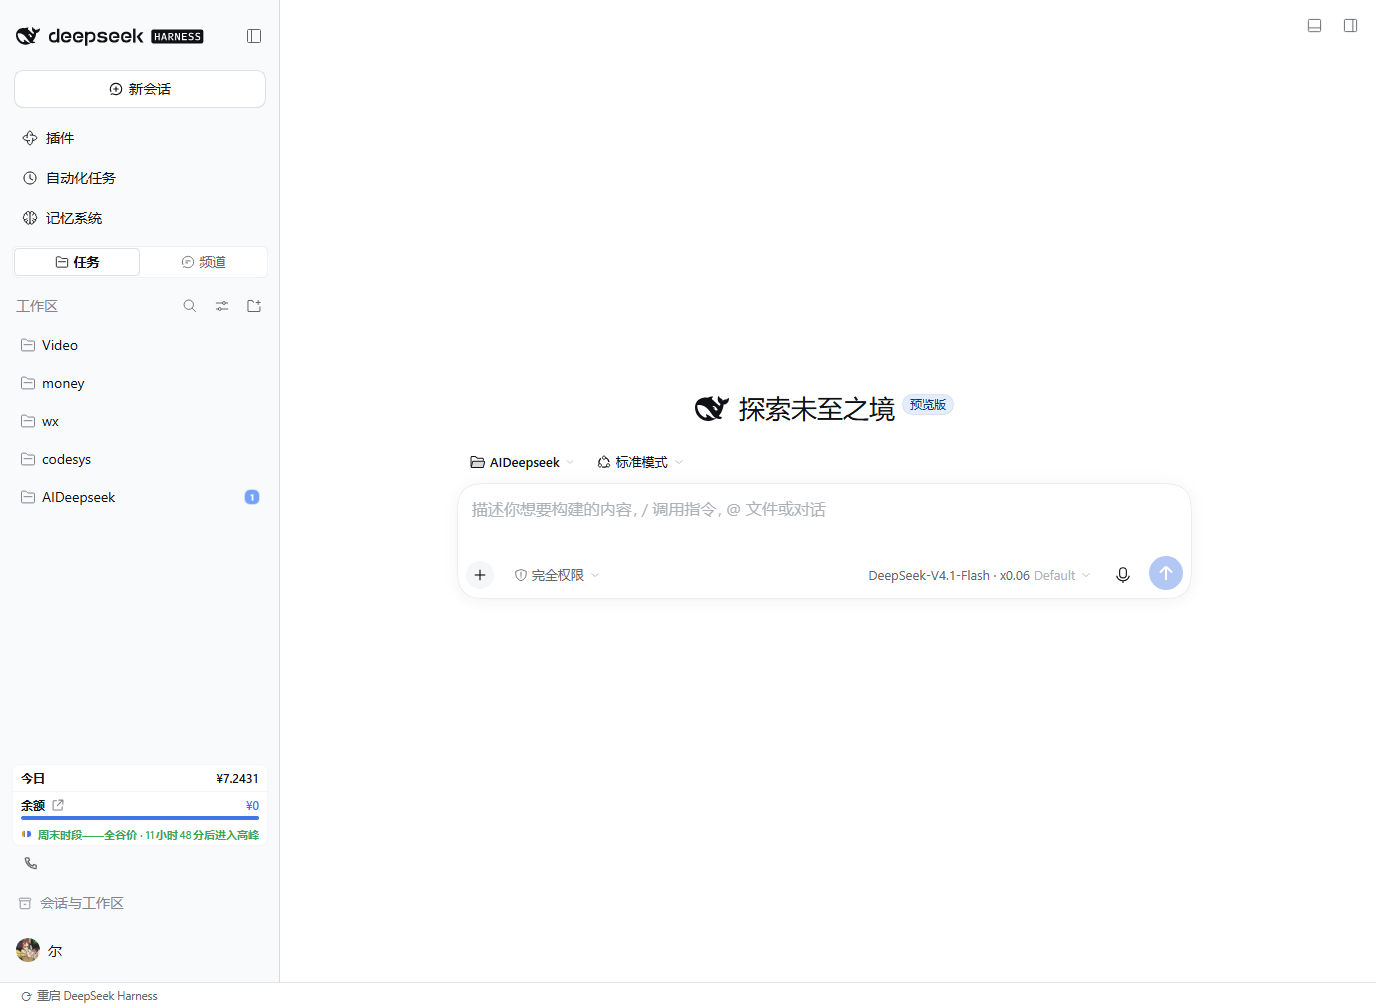
Task: Switch to the 频道 tab
Action: coord(204,262)
